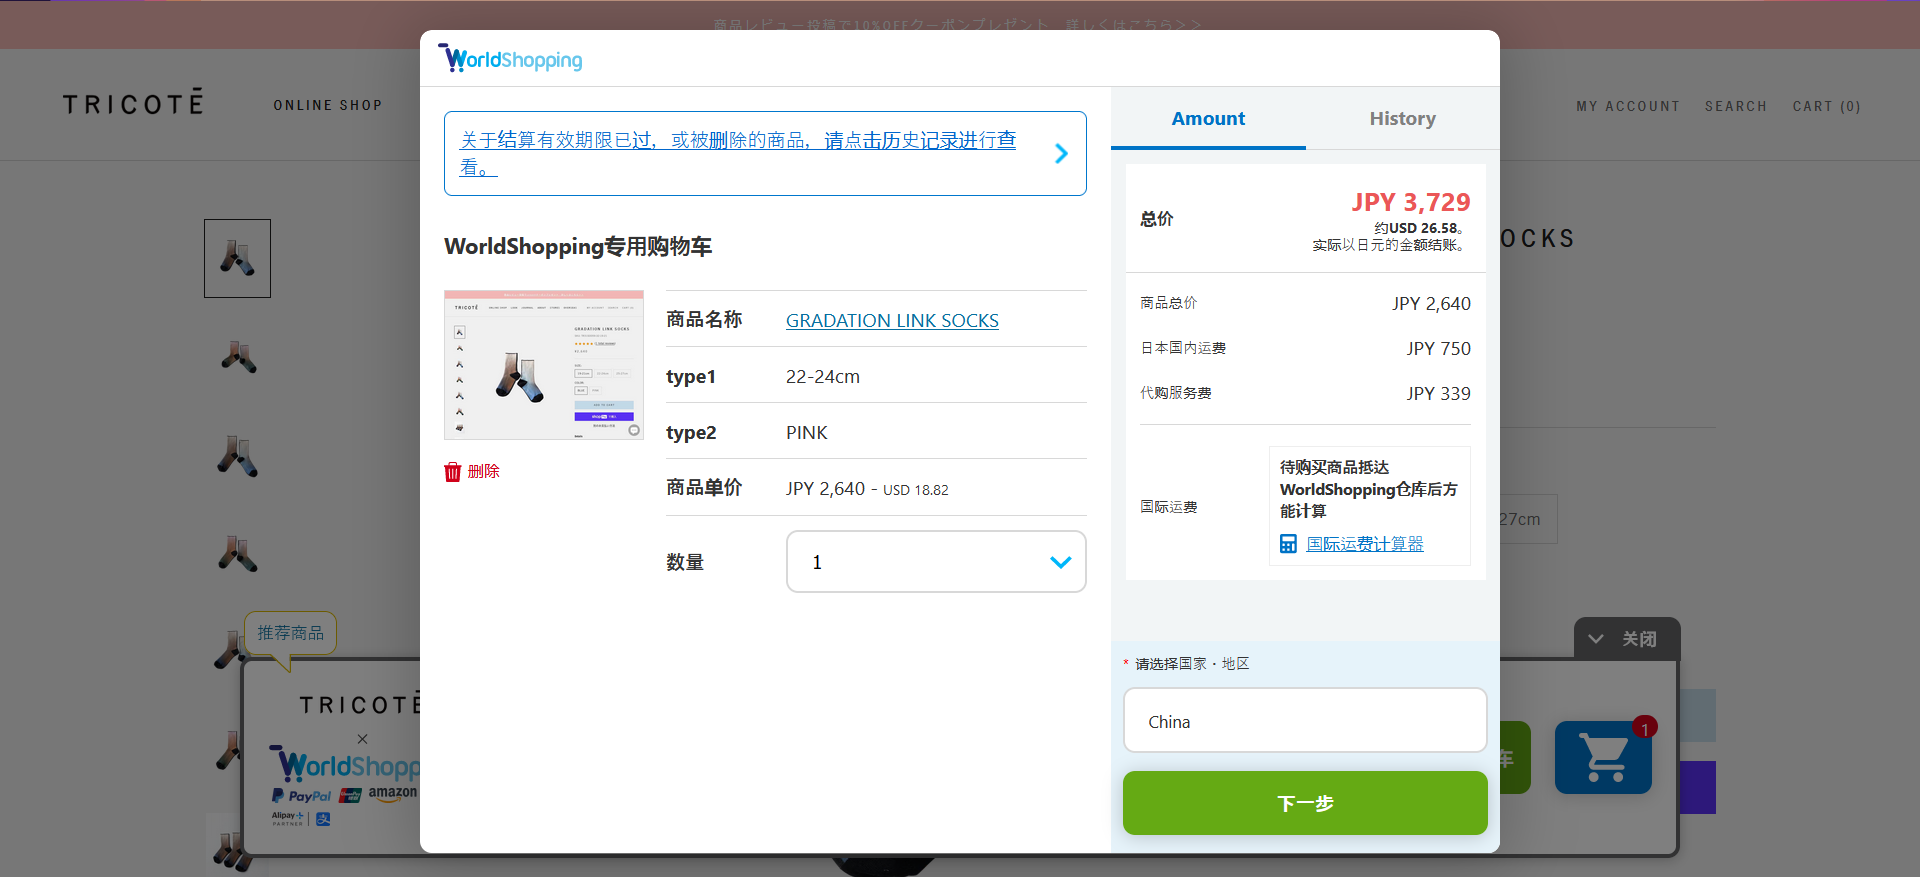Open the quantity 数量 dropdown

[936, 562]
